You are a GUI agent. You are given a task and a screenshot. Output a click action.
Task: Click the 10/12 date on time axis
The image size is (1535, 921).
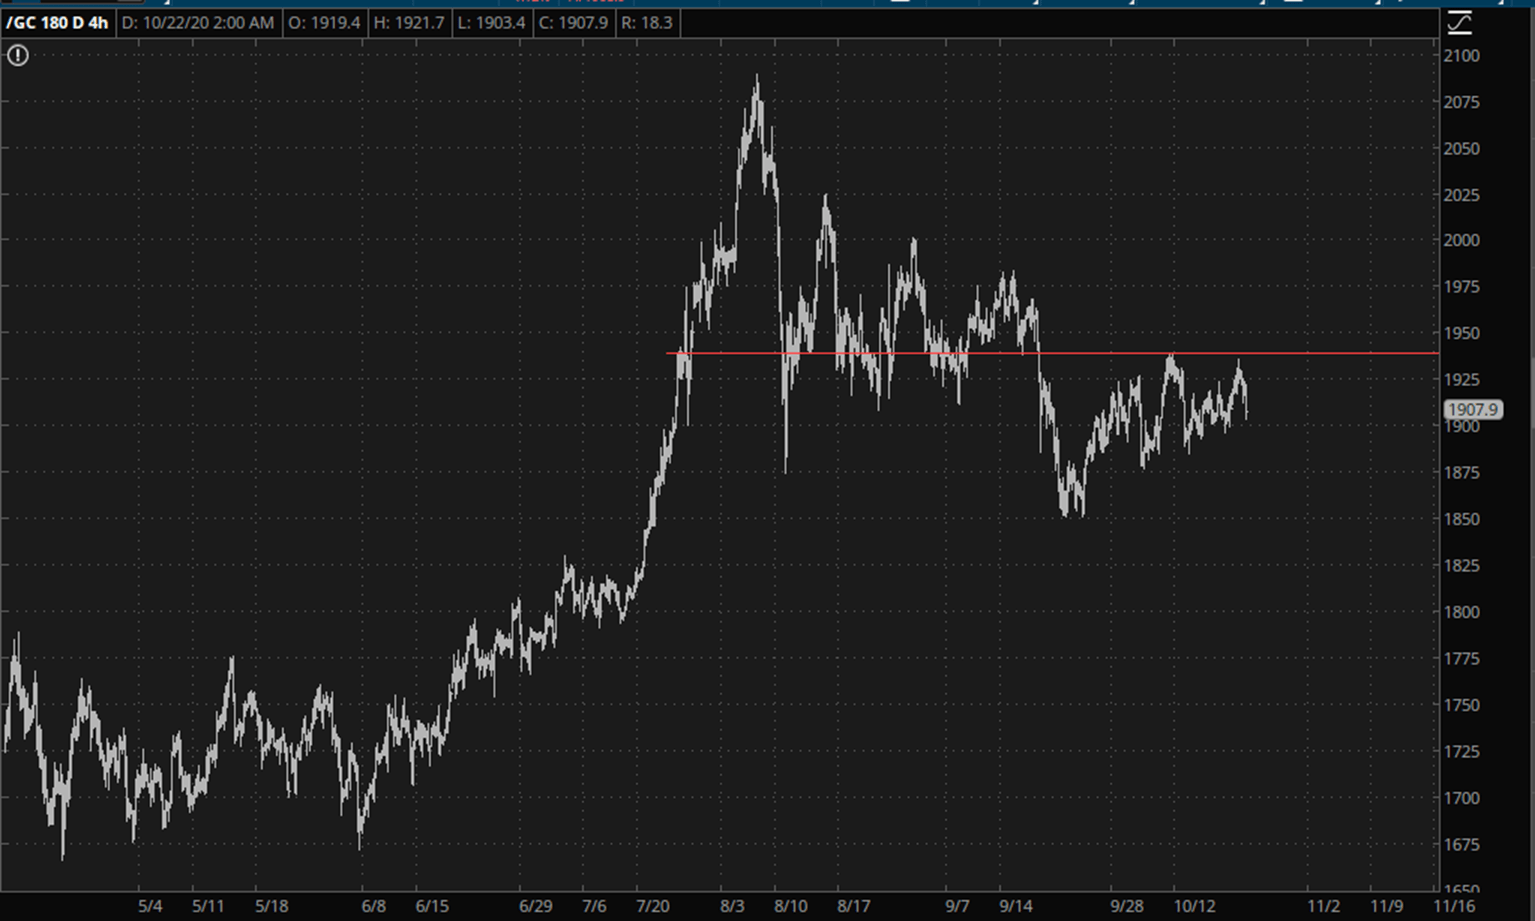(x=1194, y=906)
